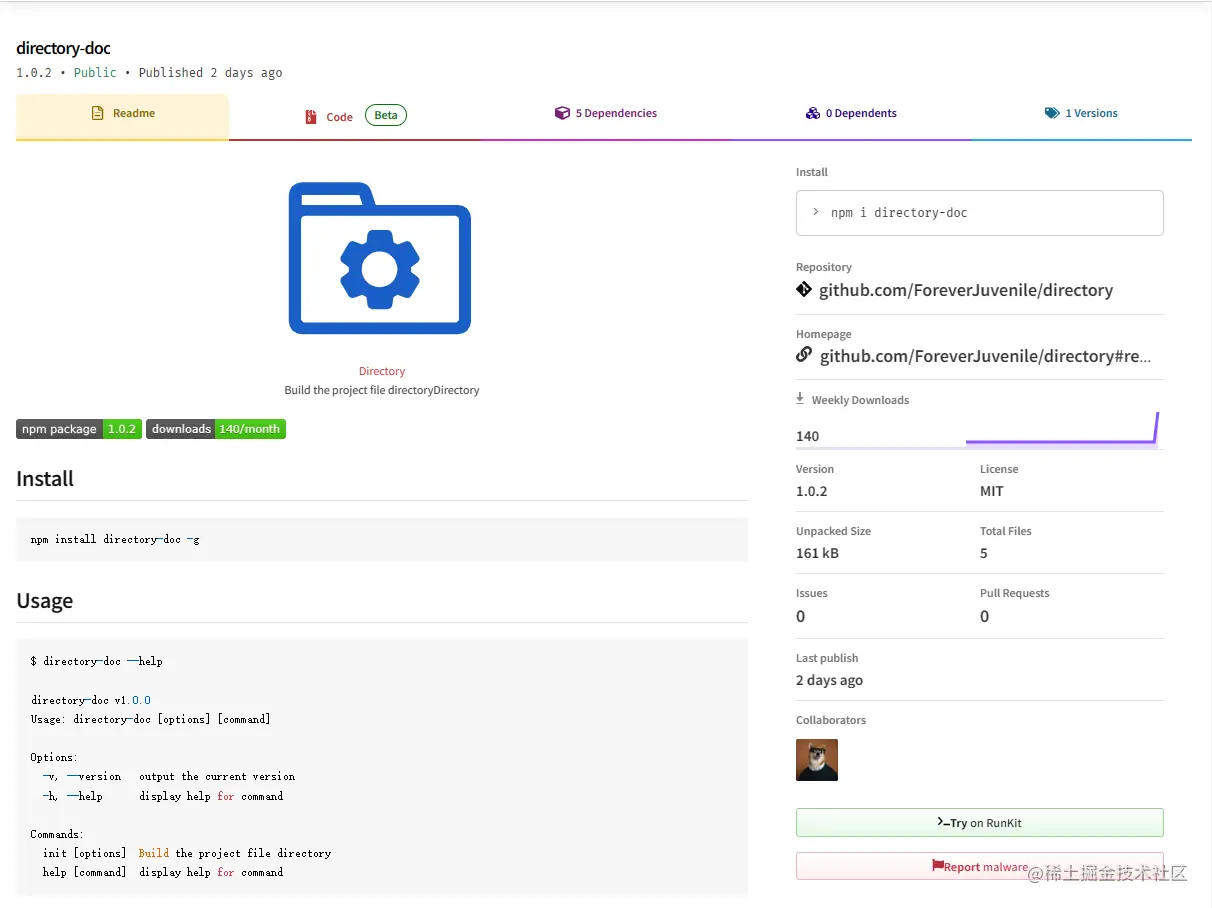Click the Readme document icon
The height and width of the screenshot is (908, 1212).
[97, 114]
